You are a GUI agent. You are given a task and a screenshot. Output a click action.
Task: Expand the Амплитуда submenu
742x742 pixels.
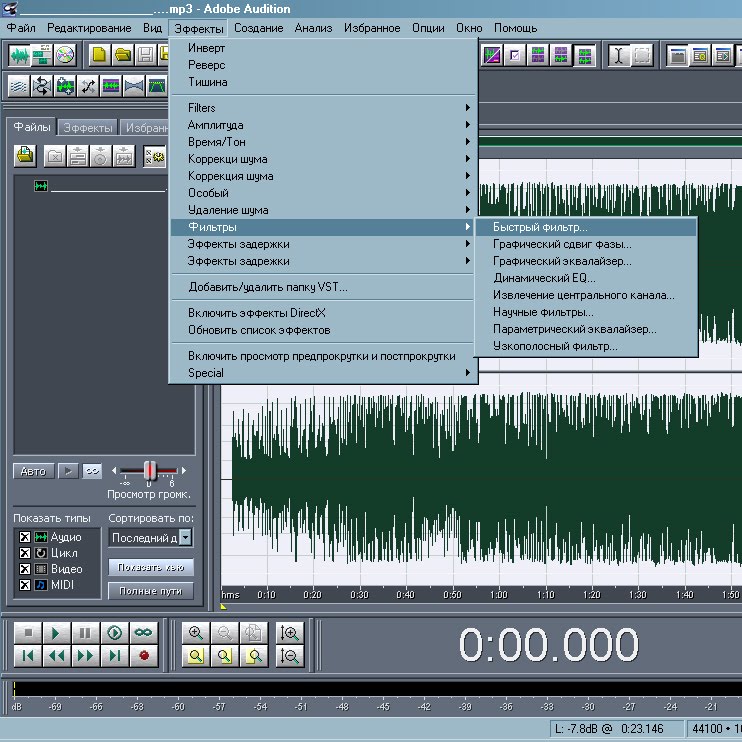coord(323,125)
